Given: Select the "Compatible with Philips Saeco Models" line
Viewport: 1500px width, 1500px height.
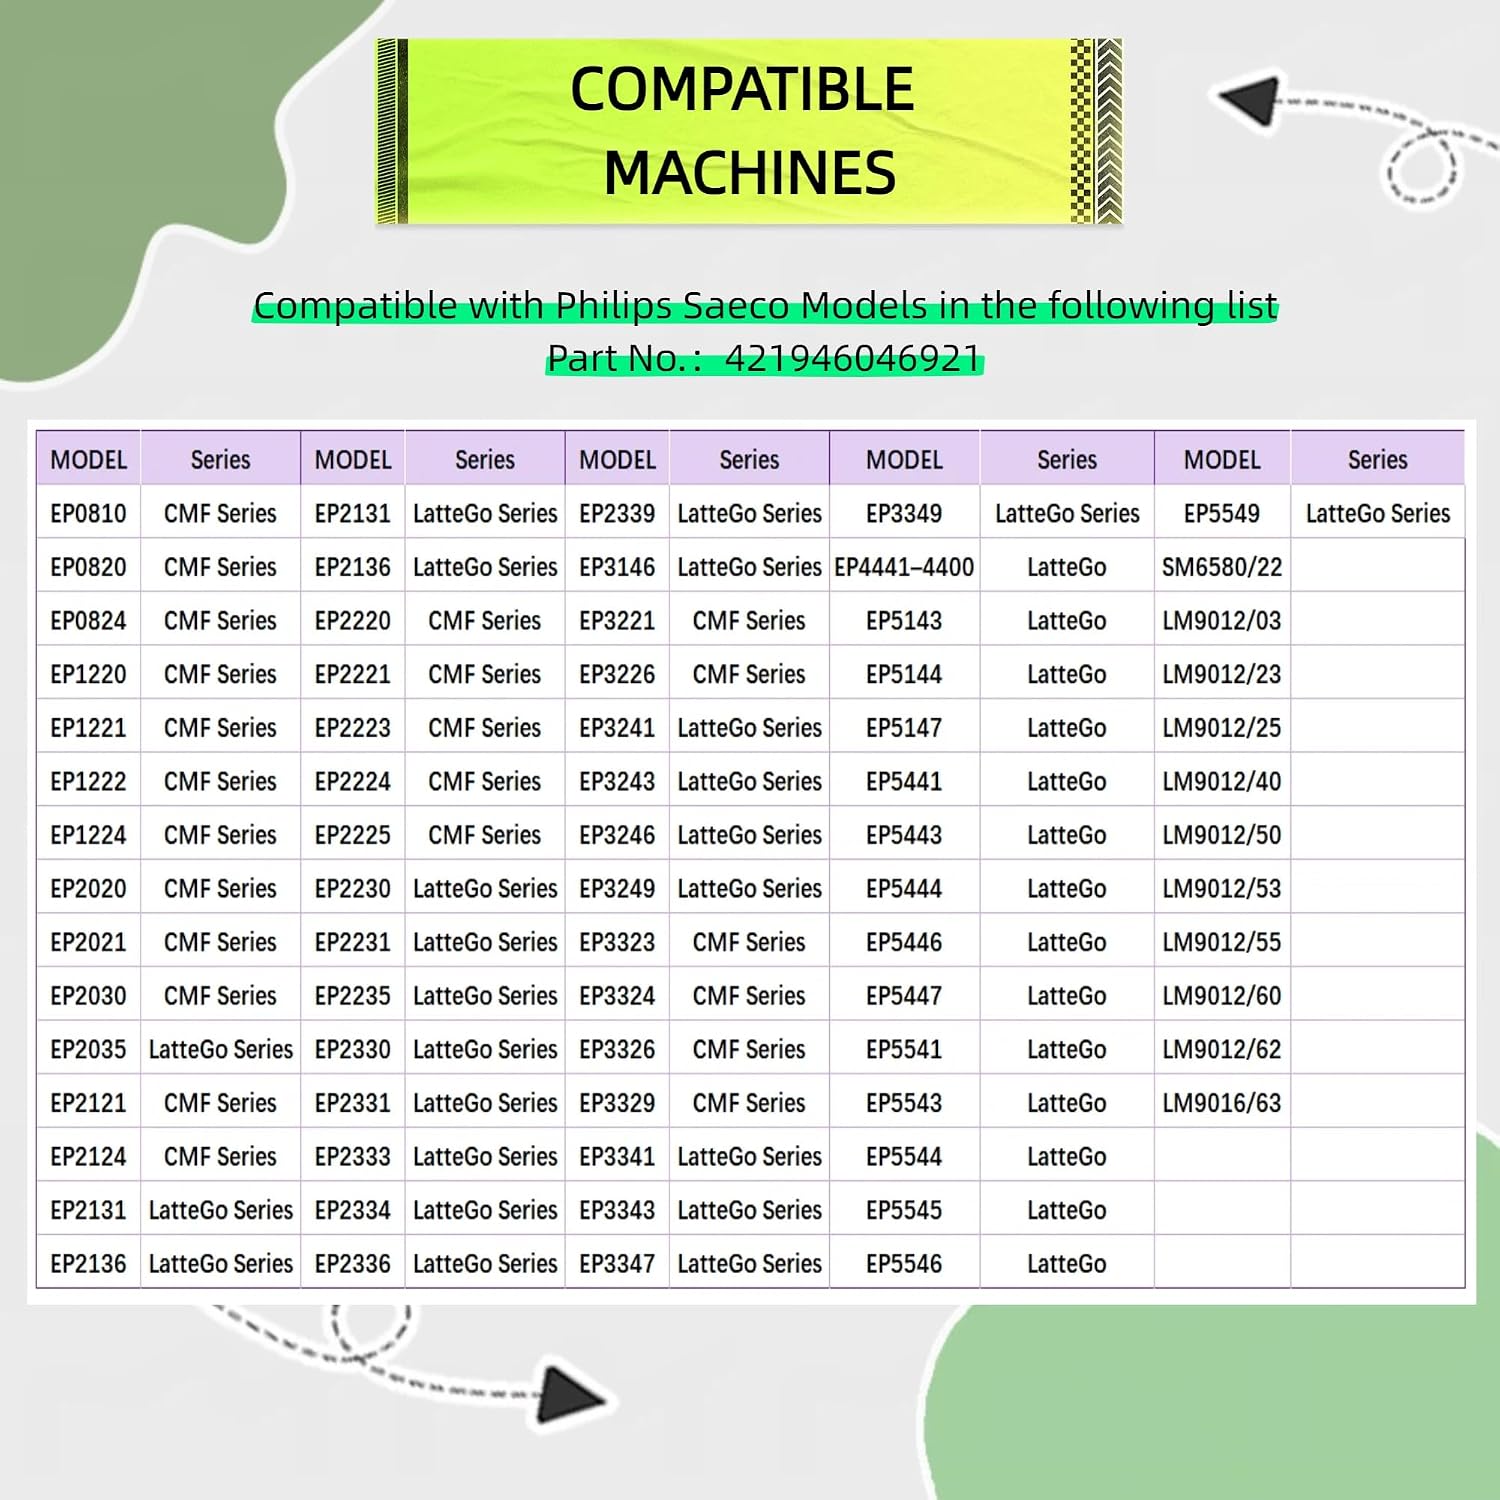Looking at the screenshot, I should click(x=765, y=305).
